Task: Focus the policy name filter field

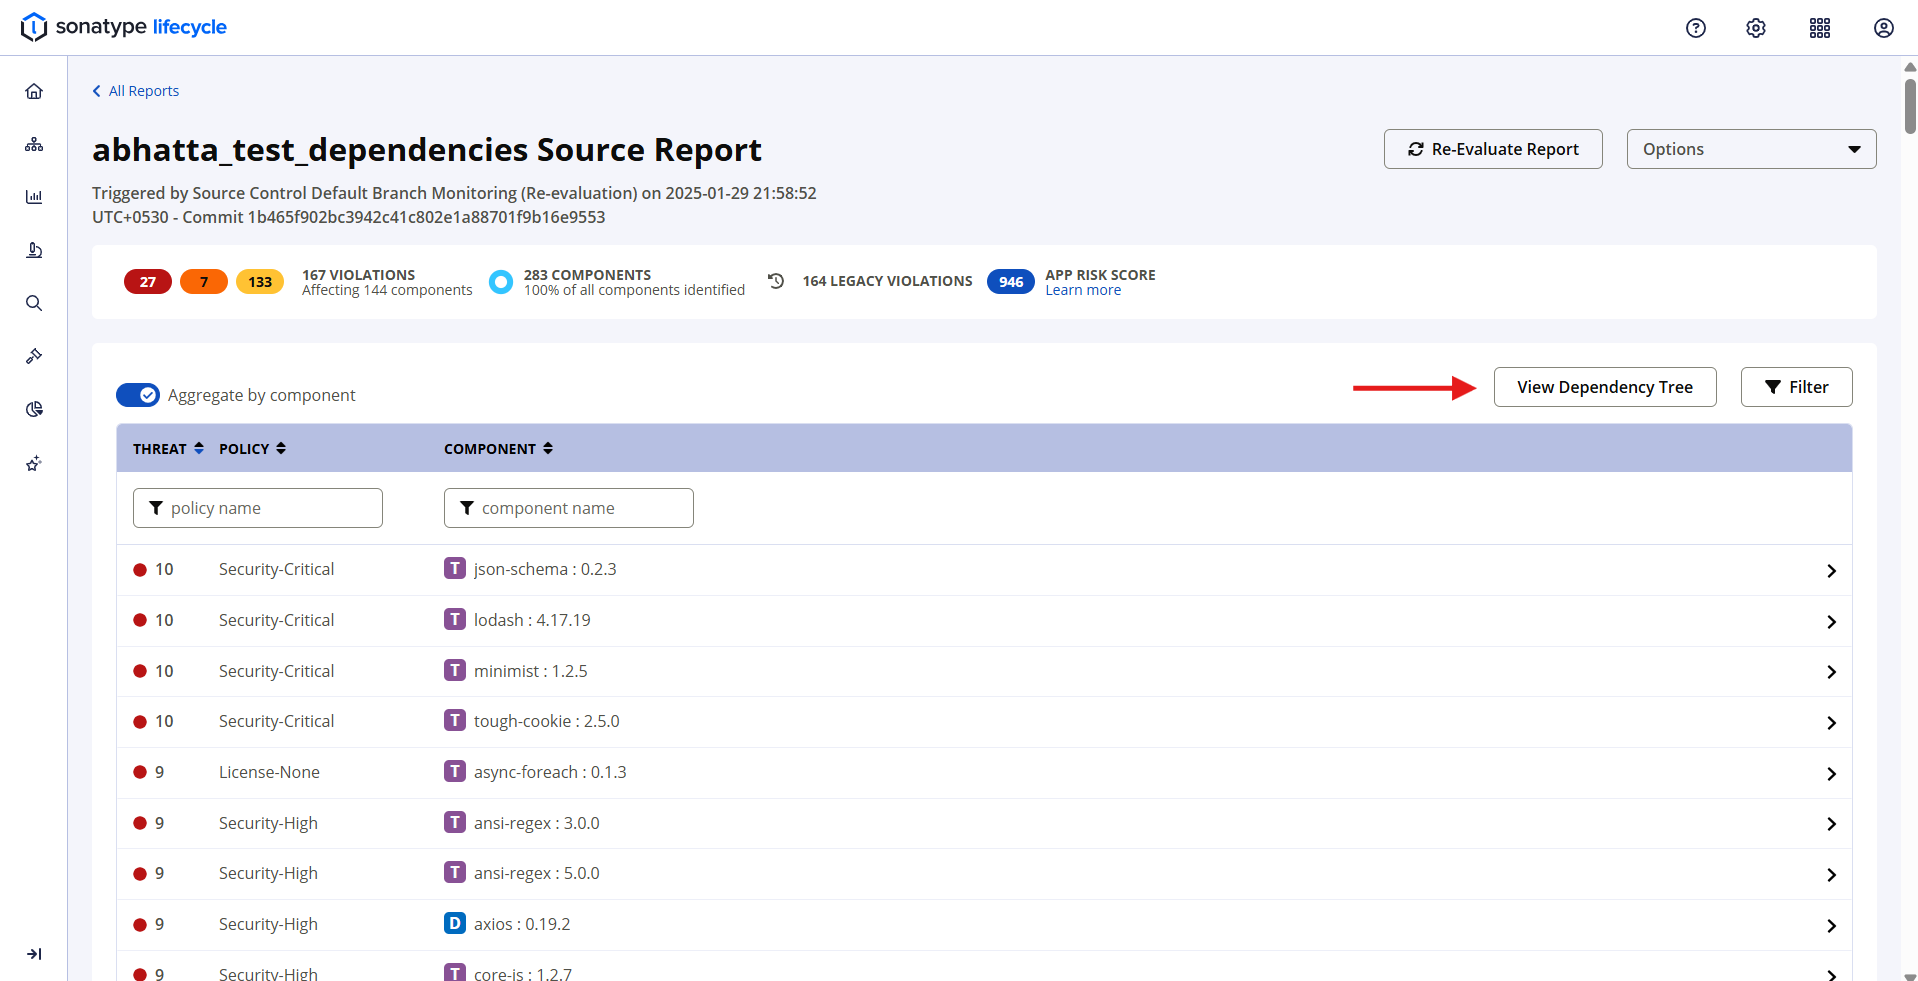Action: click(258, 508)
